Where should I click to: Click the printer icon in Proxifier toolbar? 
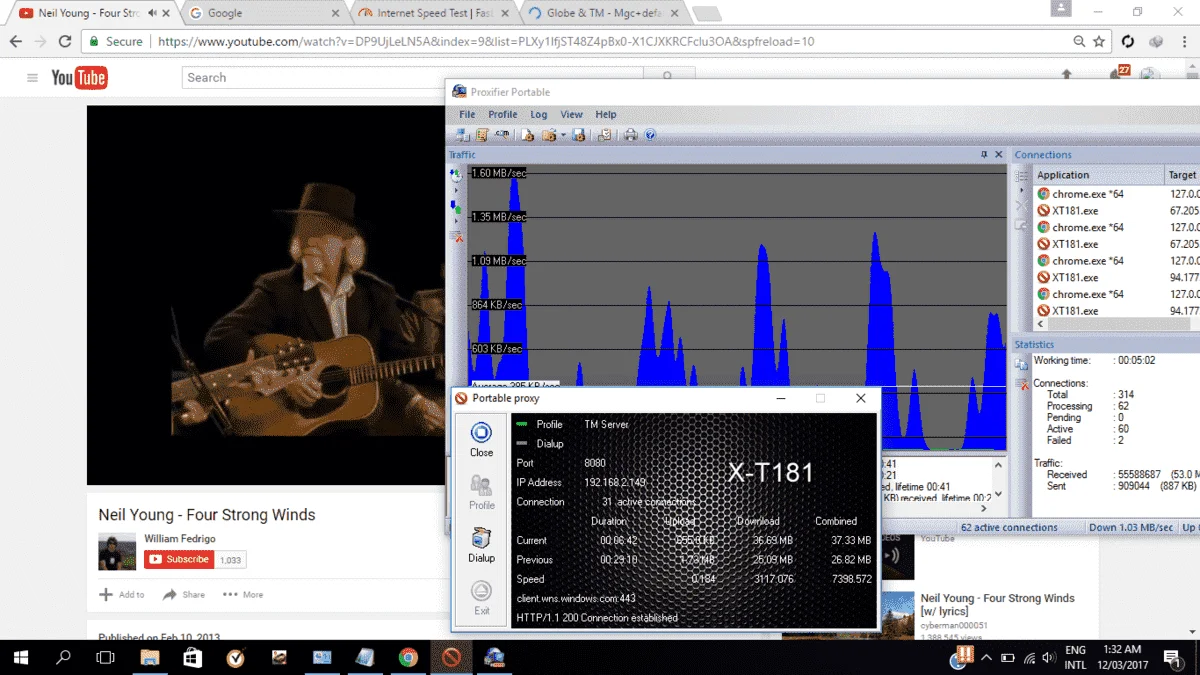631,135
